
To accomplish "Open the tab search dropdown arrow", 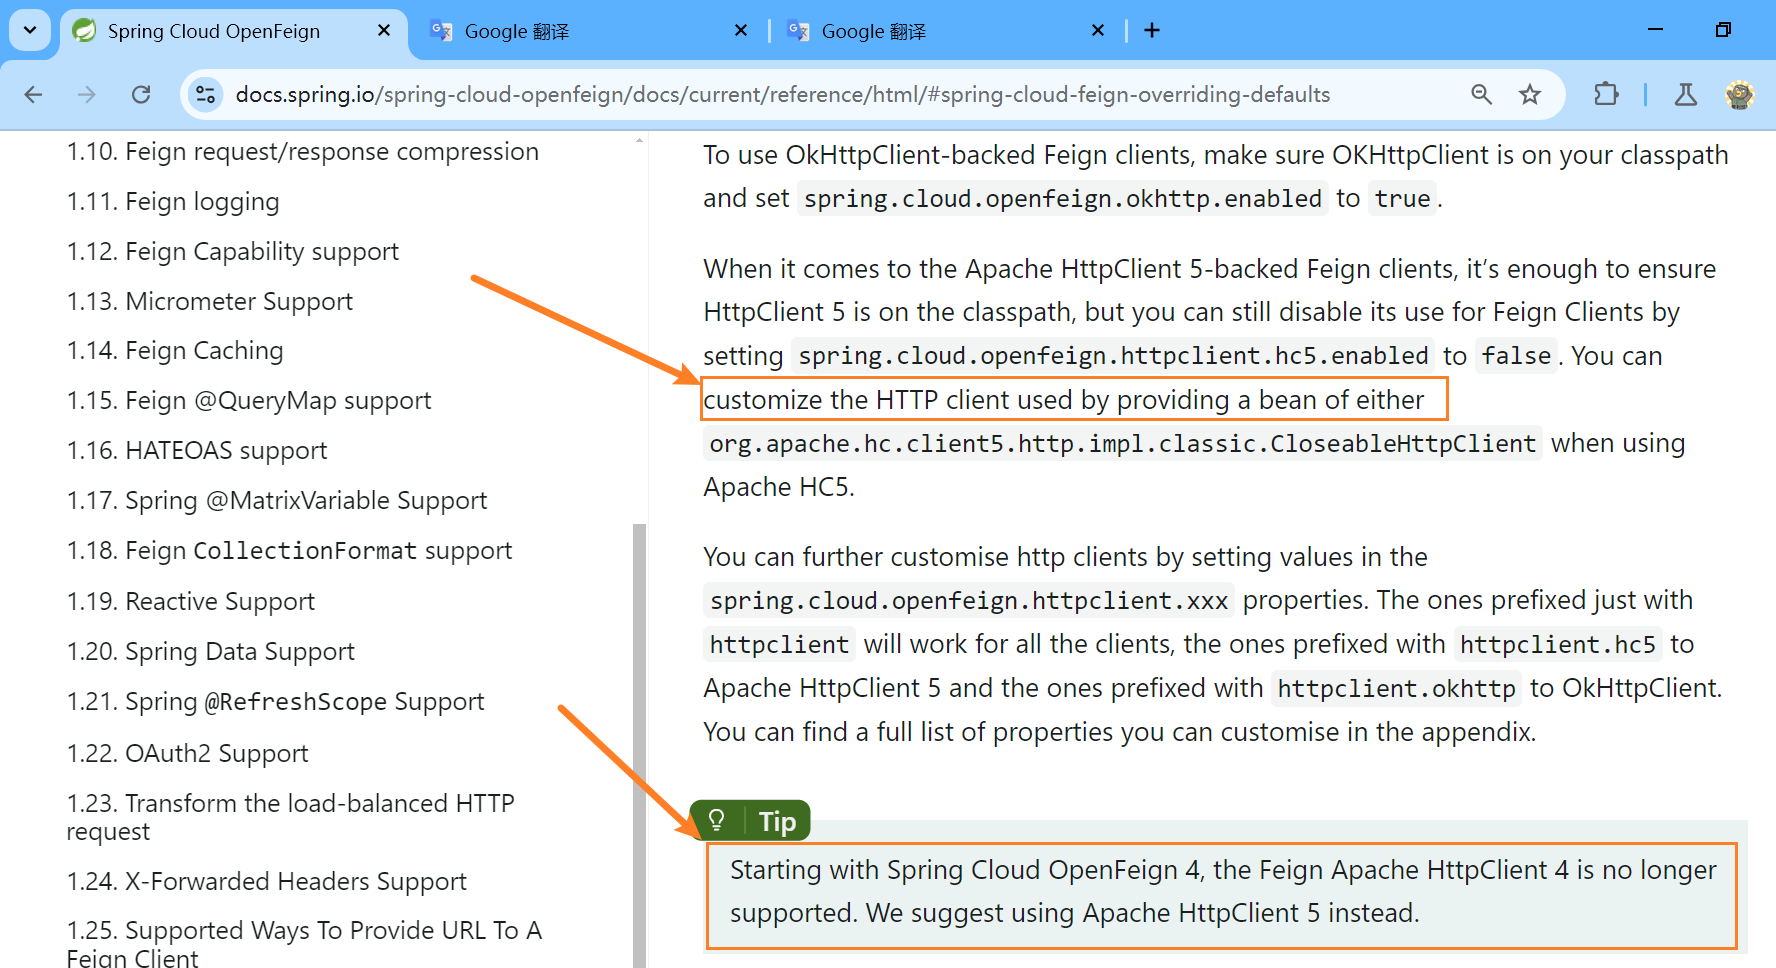I will pos(30,30).
